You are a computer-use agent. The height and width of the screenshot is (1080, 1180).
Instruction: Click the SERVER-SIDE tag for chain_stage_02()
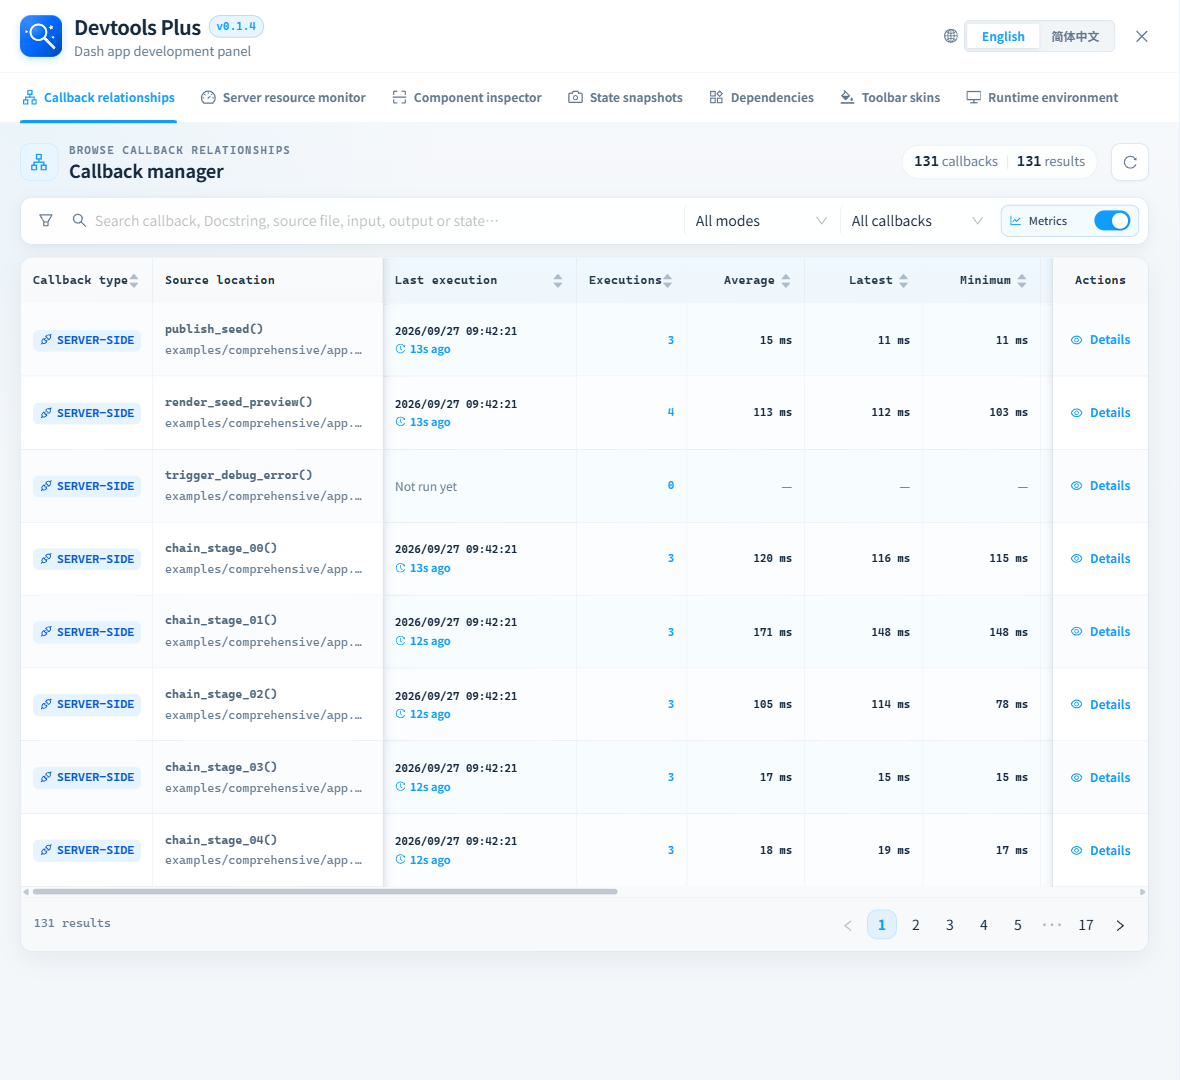point(87,704)
